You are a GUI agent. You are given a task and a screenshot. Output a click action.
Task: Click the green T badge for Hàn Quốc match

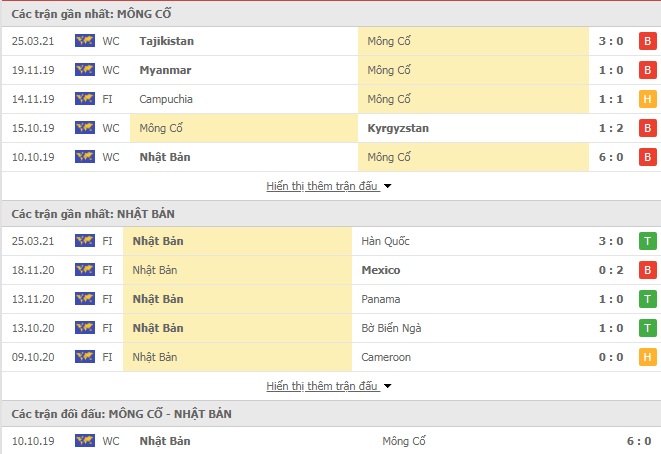[648, 241]
